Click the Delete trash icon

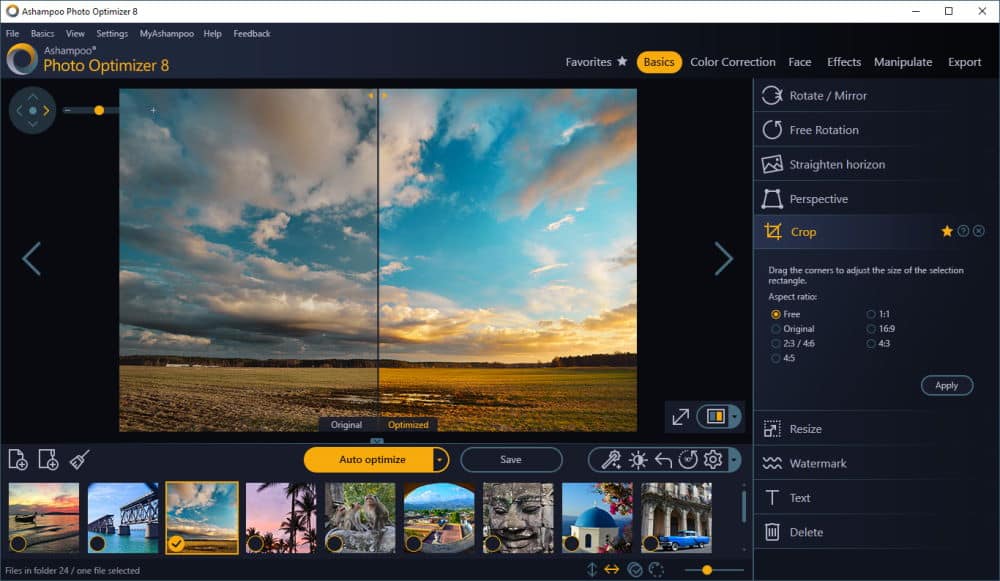[772, 532]
